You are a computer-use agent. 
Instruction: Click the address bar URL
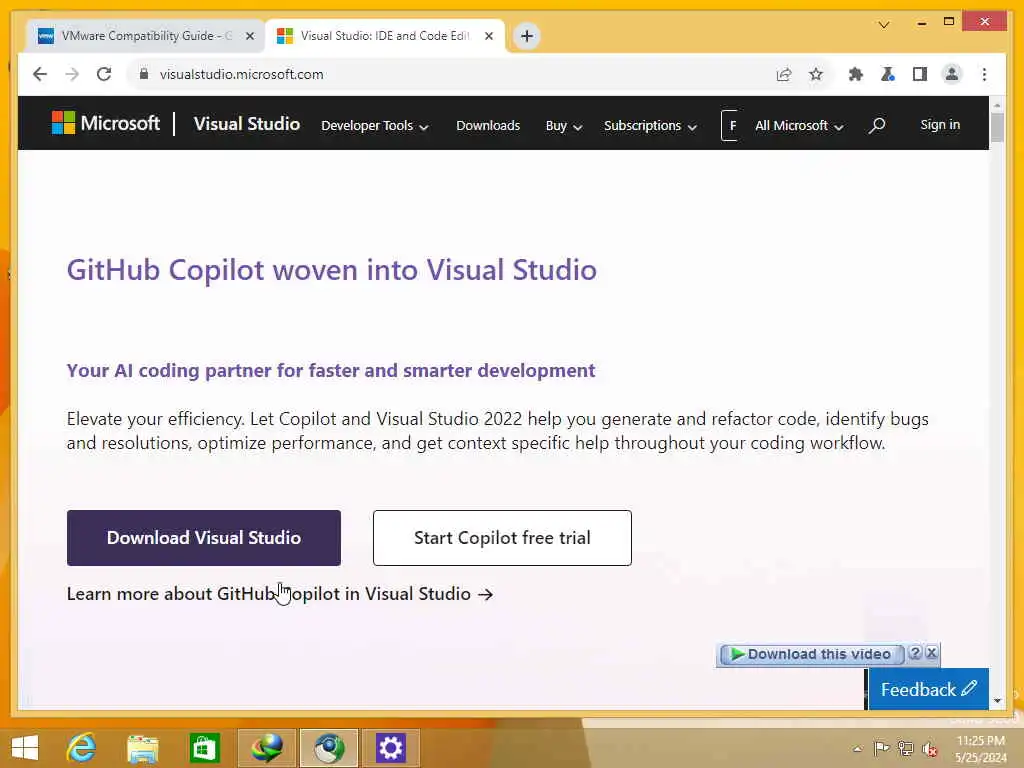tap(241, 74)
